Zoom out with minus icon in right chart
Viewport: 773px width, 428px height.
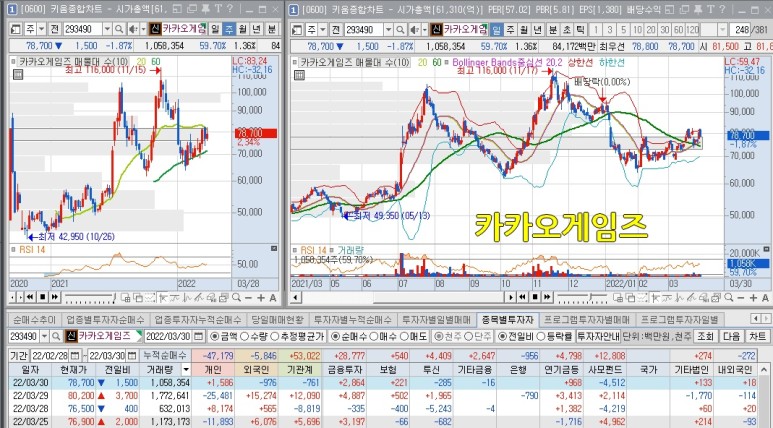(741, 297)
